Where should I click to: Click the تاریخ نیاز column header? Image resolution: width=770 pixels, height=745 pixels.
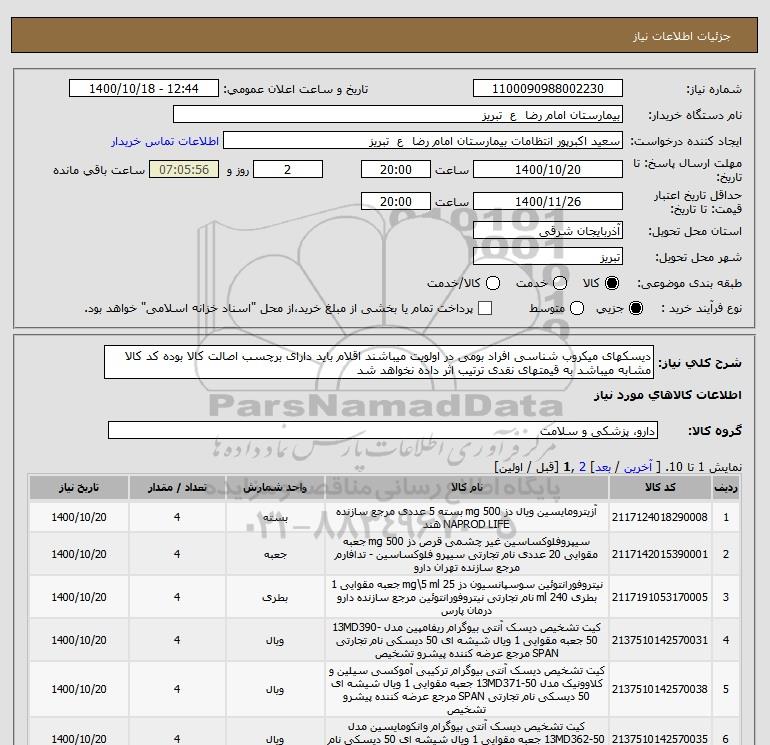(x=79, y=488)
